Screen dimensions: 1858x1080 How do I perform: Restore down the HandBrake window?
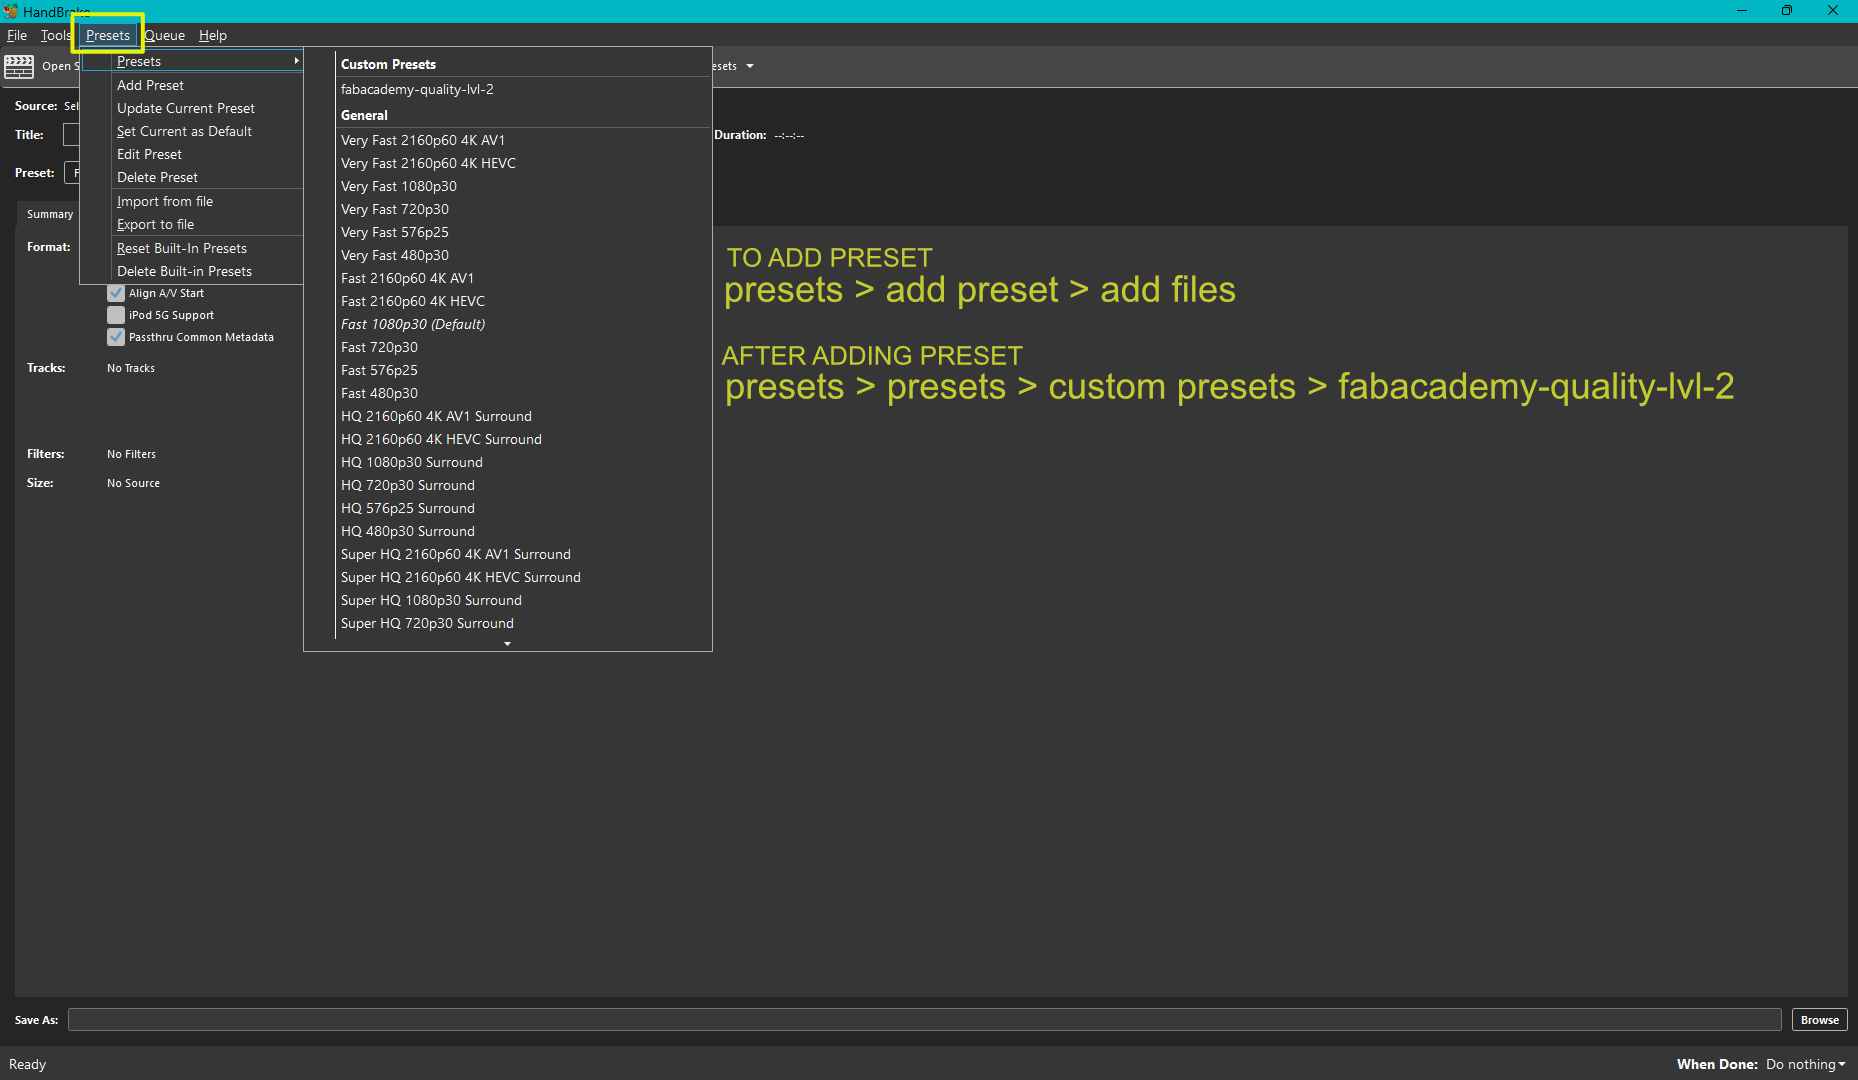point(1787,11)
